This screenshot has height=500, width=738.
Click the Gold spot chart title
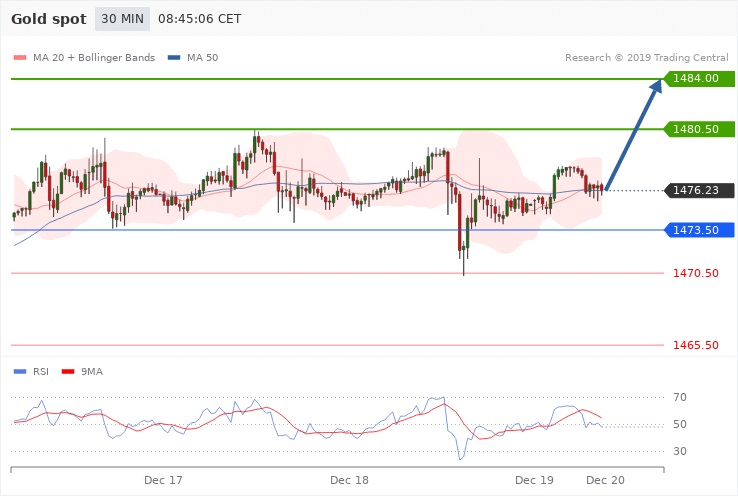46,20
